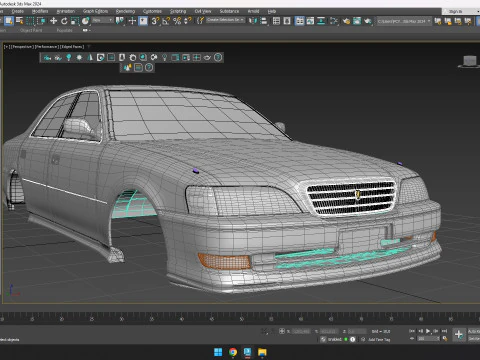This screenshot has height=360, width=480.
Task: Click eye icon in floating toolbar
Action: click(x=207, y=57)
